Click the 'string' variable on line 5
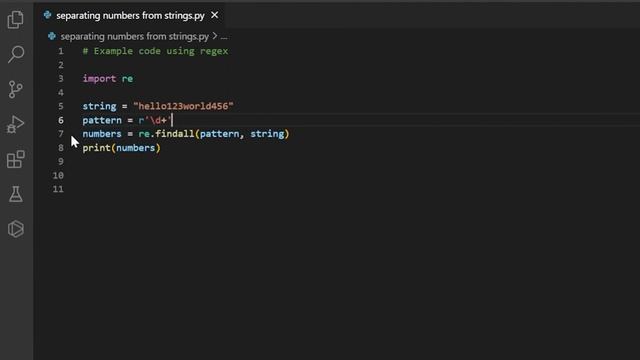 (99, 106)
